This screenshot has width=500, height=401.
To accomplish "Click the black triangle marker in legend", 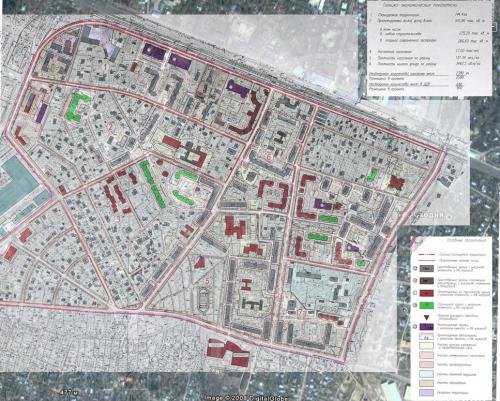I will 426,317.
